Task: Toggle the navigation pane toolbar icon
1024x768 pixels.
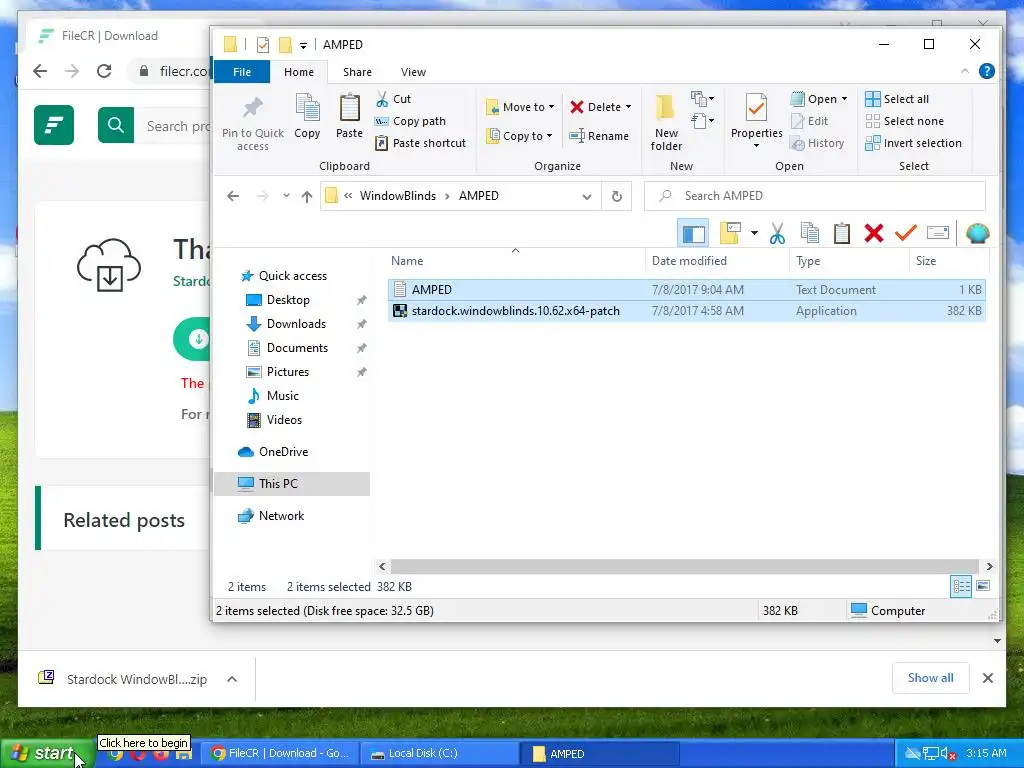Action: tap(694, 234)
